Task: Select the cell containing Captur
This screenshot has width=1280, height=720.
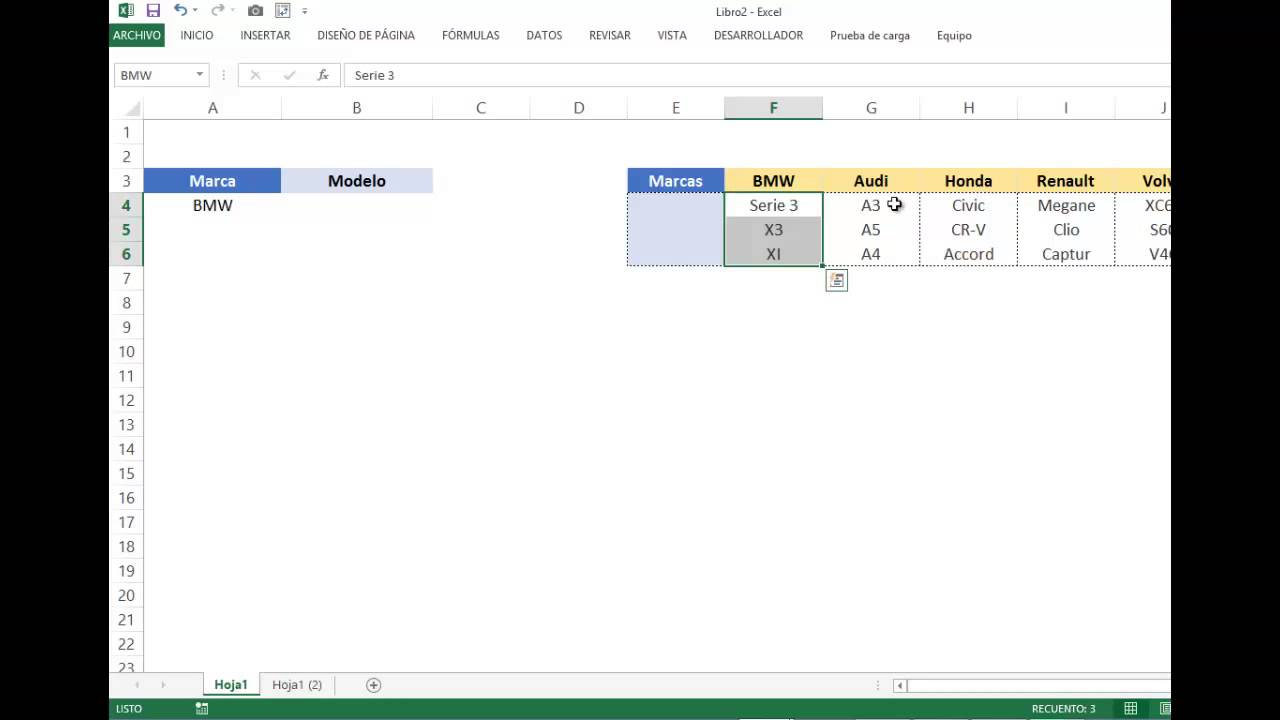Action: (1065, 254)
